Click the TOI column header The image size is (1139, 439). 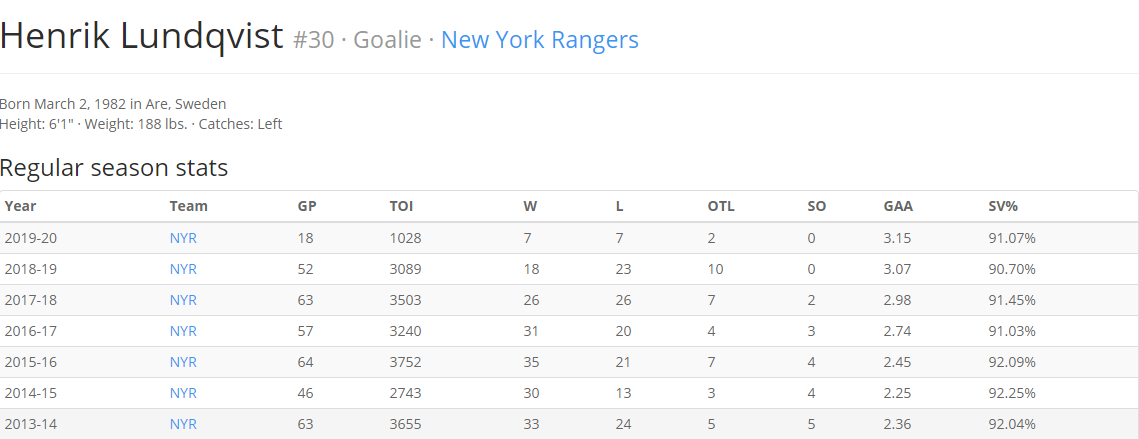coord(401,206)
